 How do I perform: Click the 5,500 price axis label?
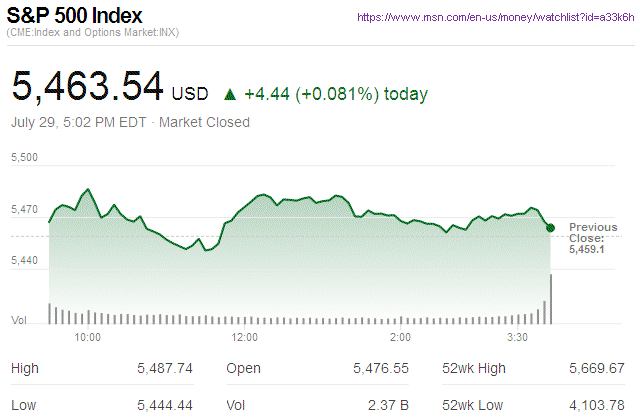(x=24, y=158)
